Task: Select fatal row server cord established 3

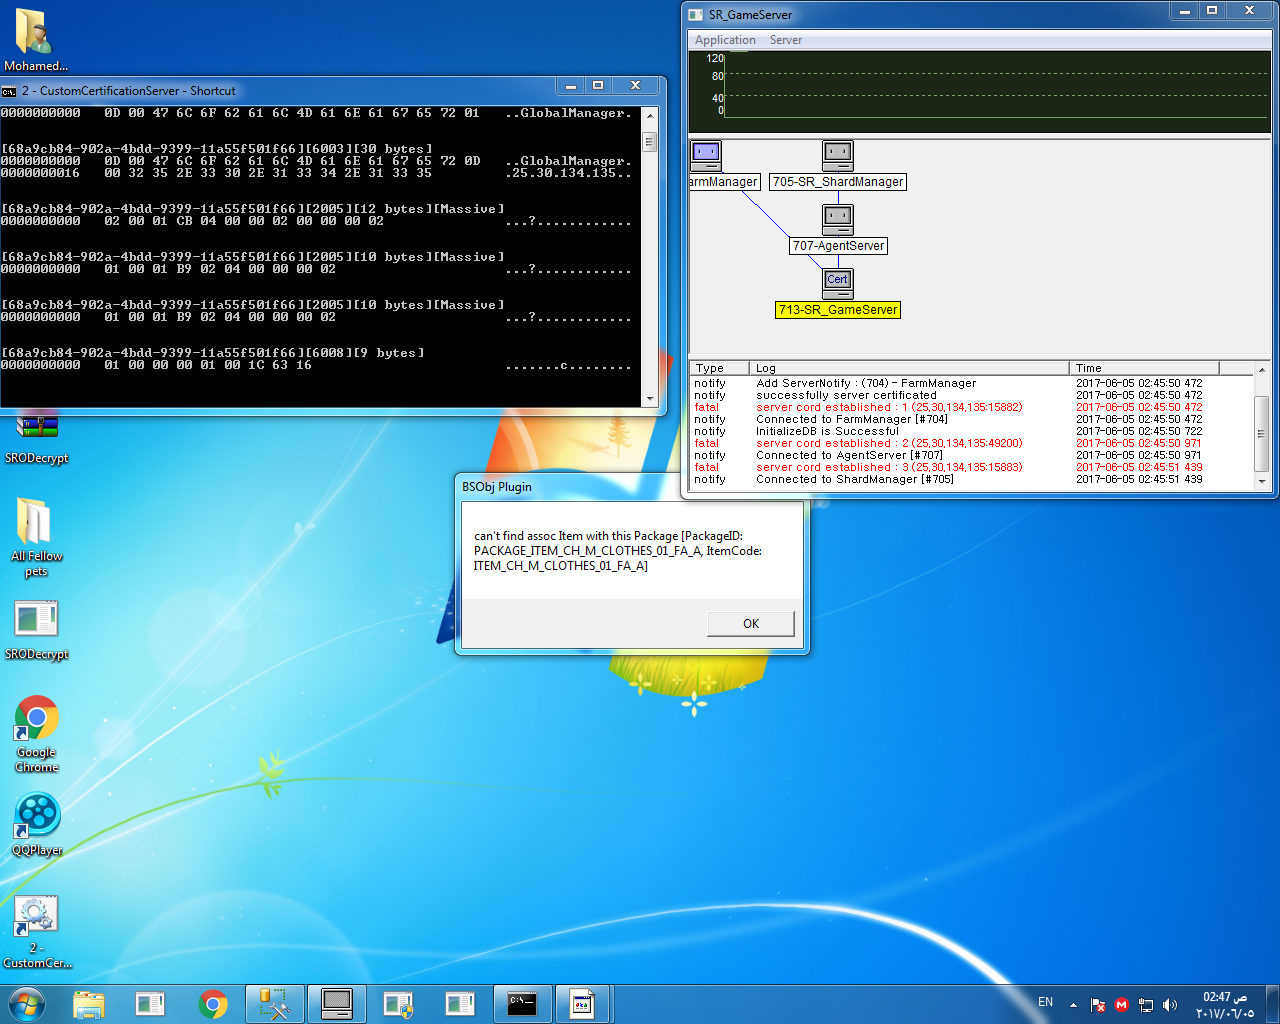Action: [x=972, y=467]
